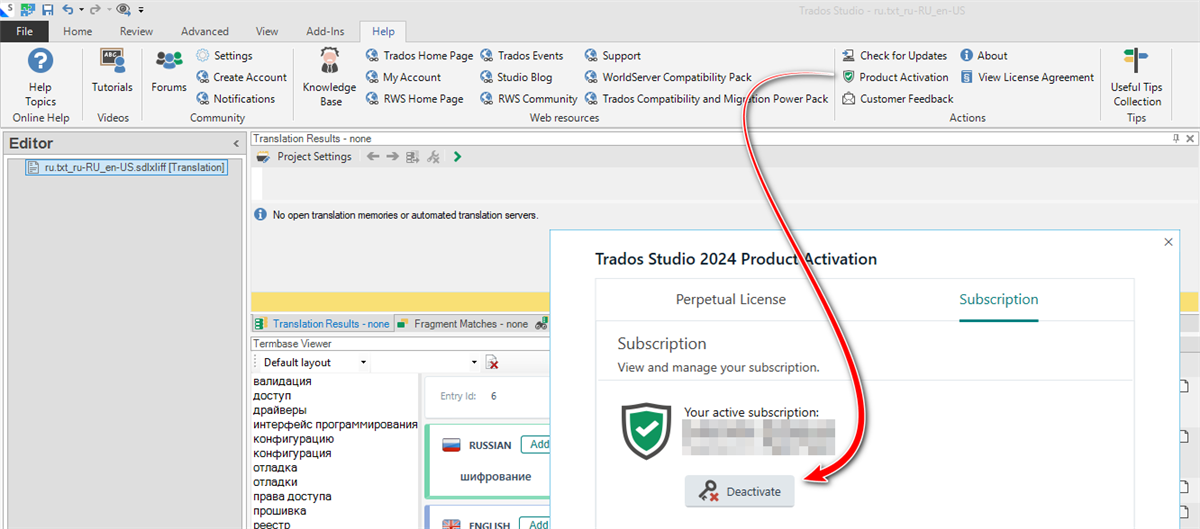
Task: Open RWS Community web resource
Action: coord(528,99)
